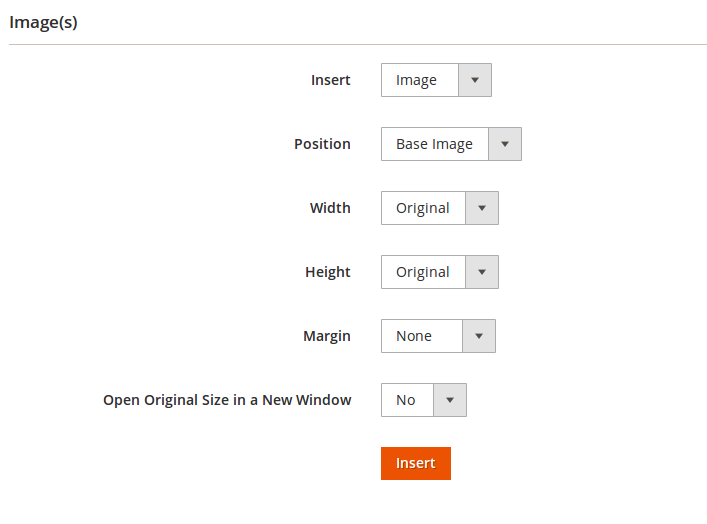Select the Height field label
Image resolution: width=707 pixels, height=524 pixels.
point(327,272)
